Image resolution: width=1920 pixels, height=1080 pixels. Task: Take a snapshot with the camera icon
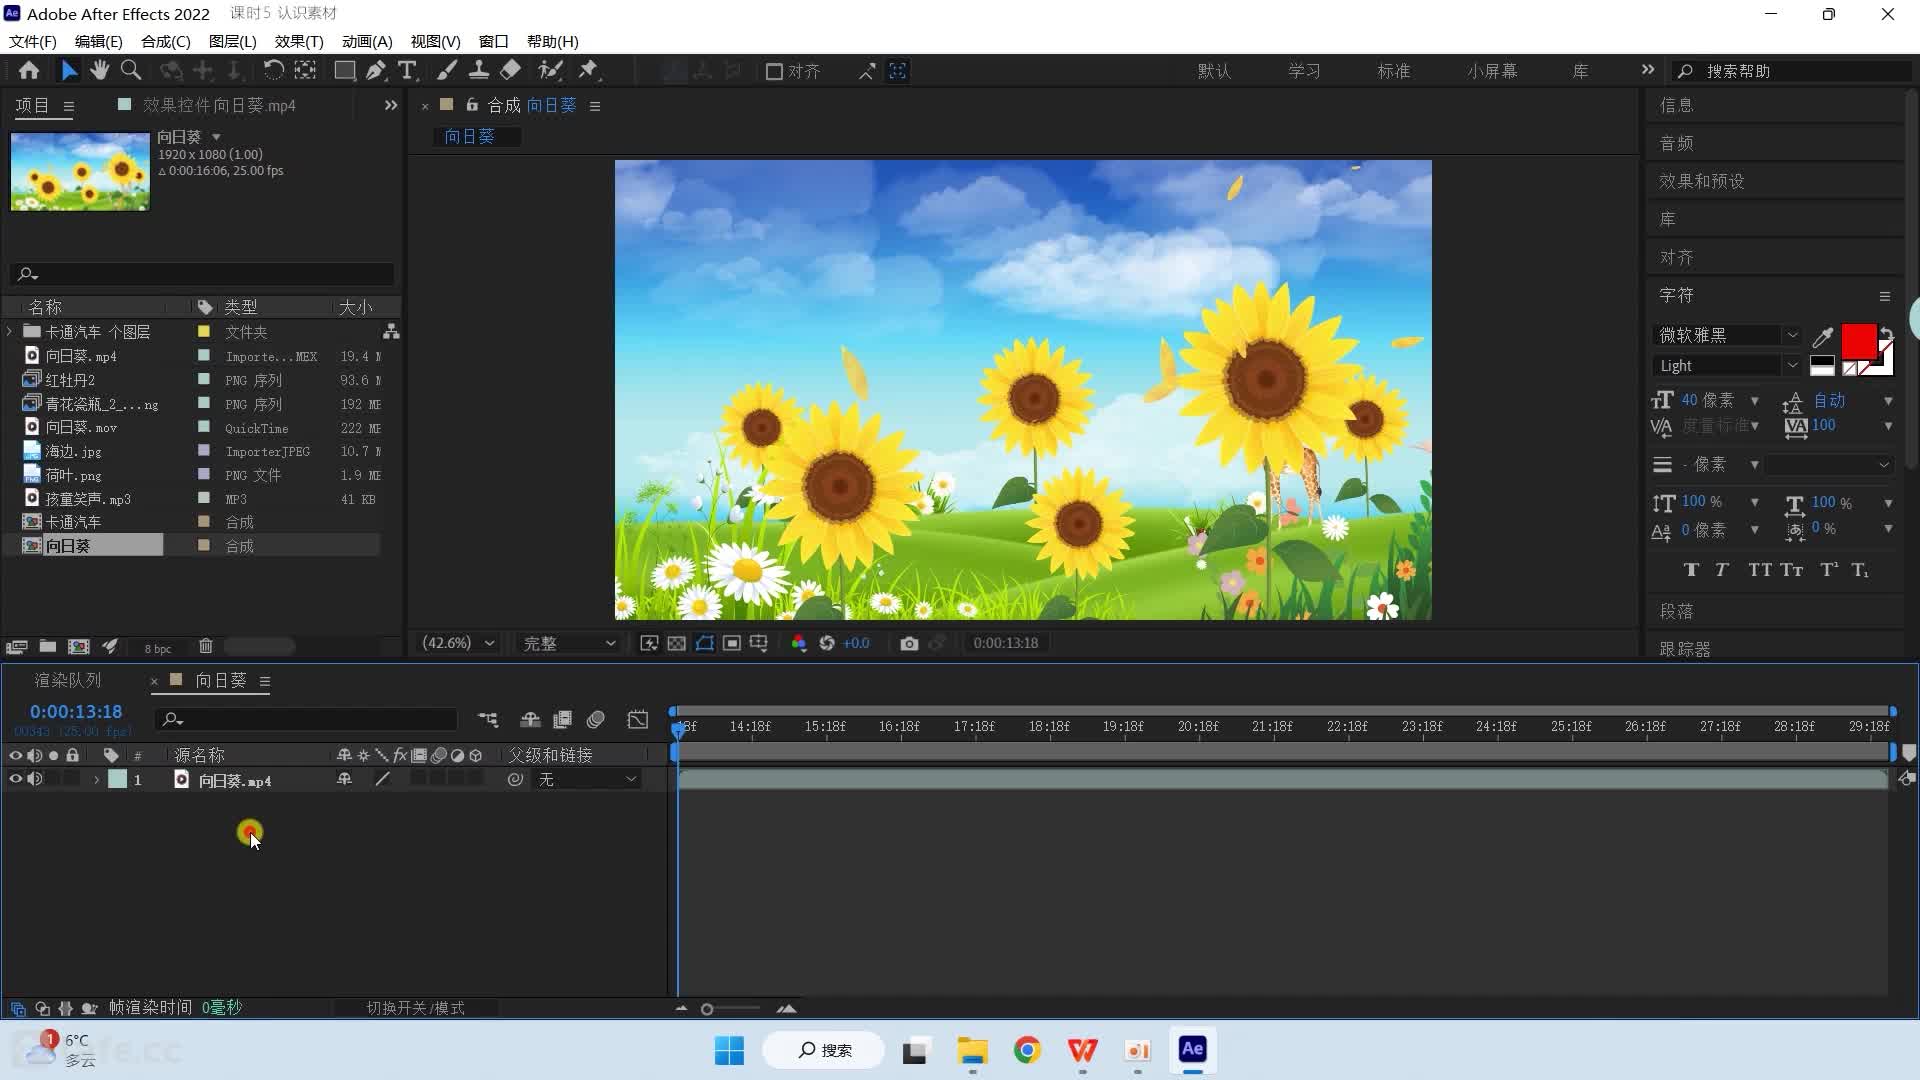coord(909,643)
